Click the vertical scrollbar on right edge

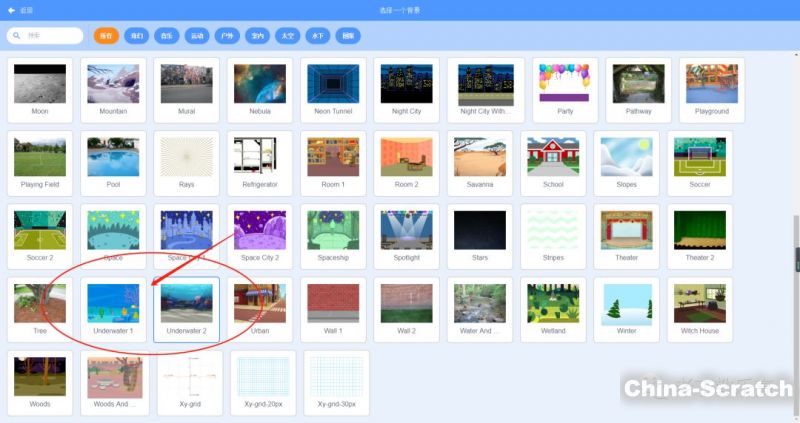pyautogui.click(x=796, y=258)
